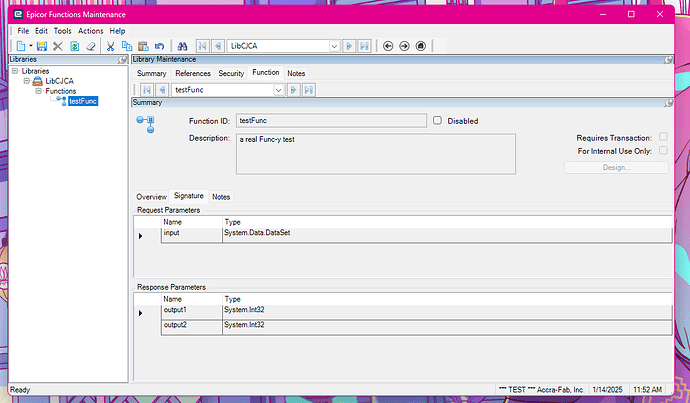
Task: Open the Home circular toolbar icon
Action: click(420, 46)
